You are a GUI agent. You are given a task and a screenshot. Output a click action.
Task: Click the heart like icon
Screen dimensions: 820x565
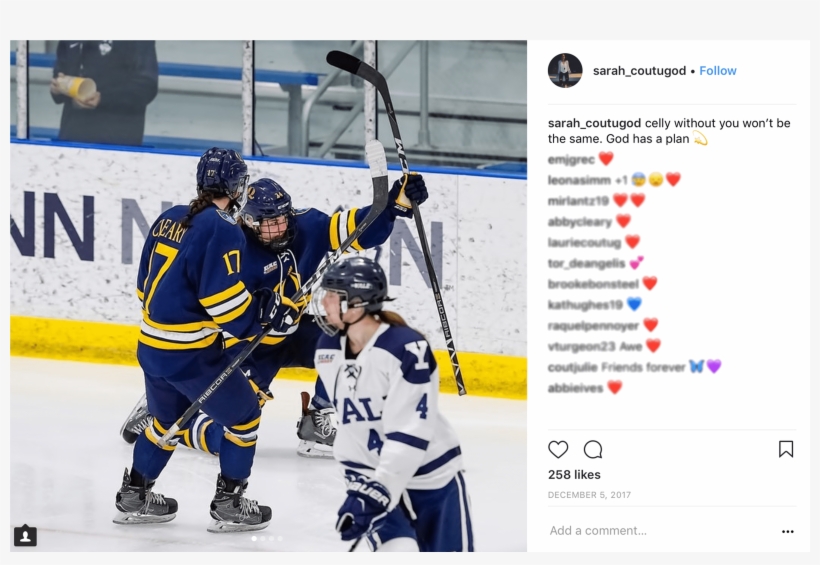pos(558,449)
